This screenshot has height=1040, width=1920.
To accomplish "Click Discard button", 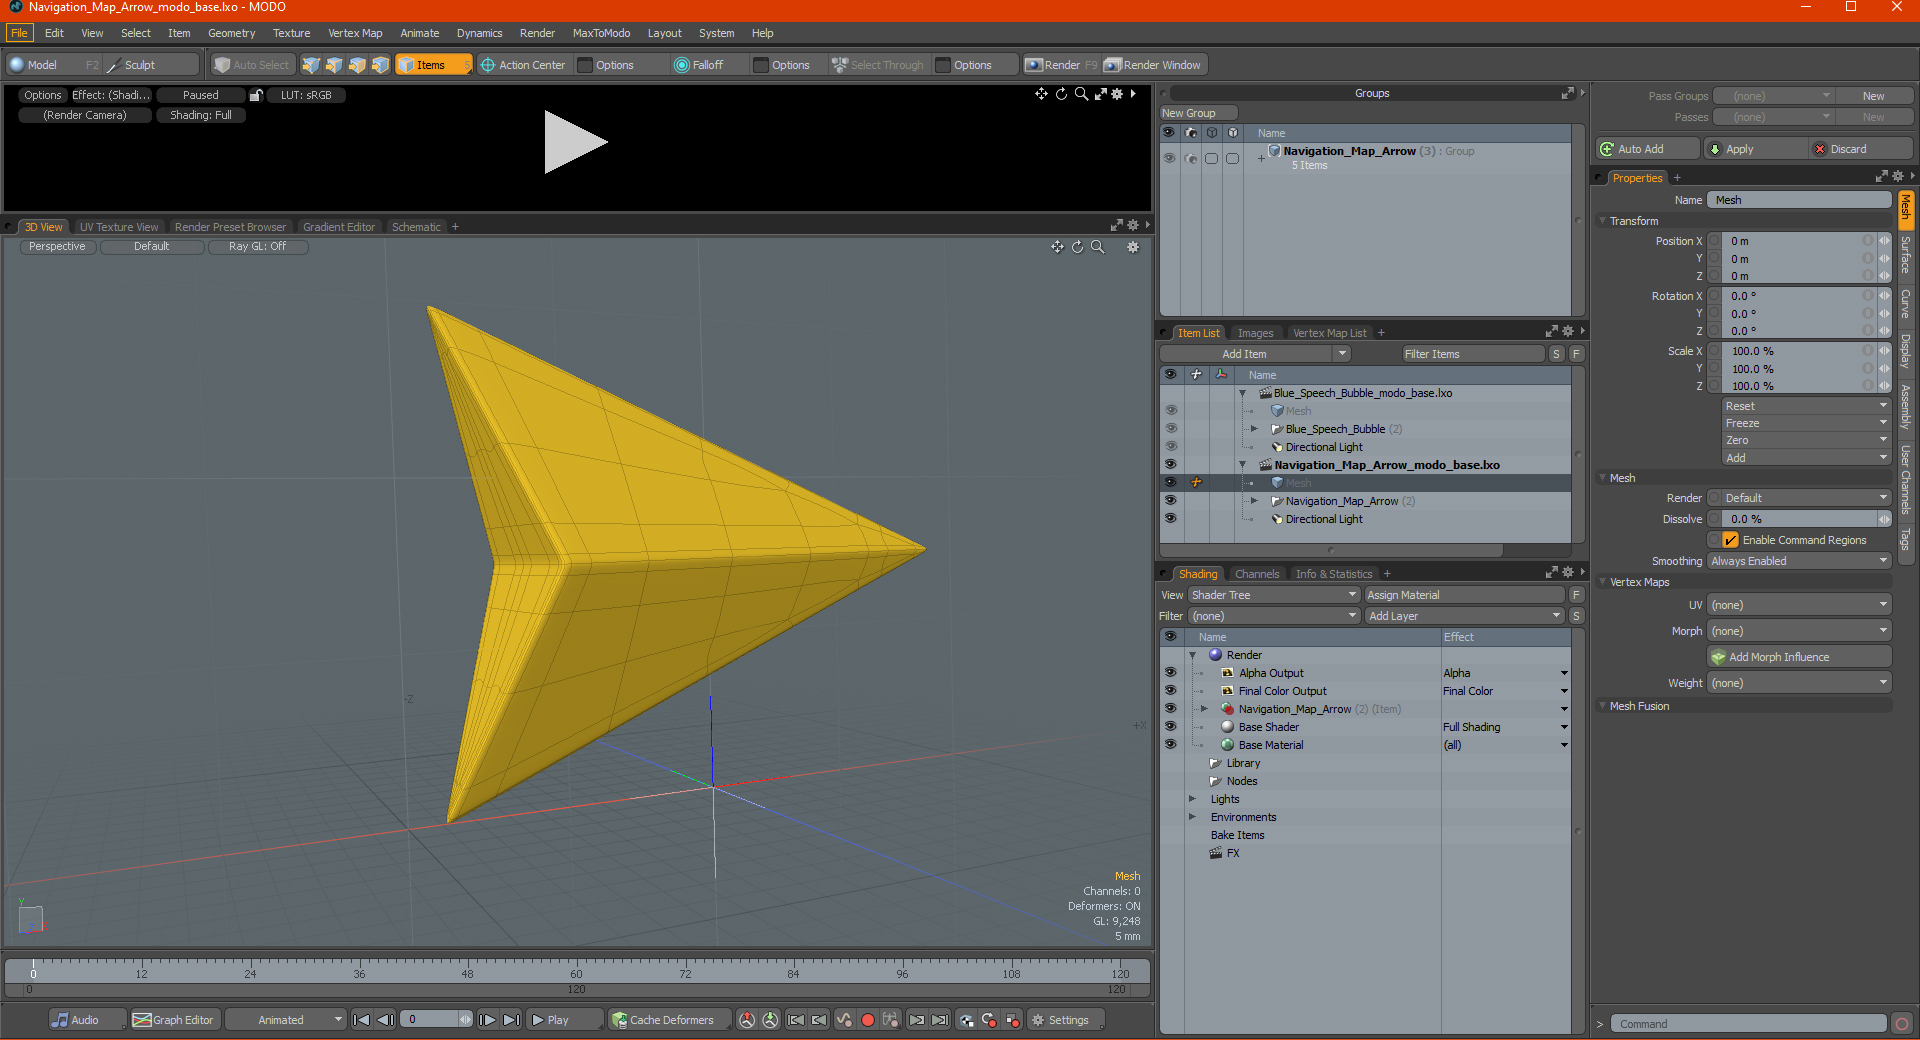I will tap(1861, 149).
